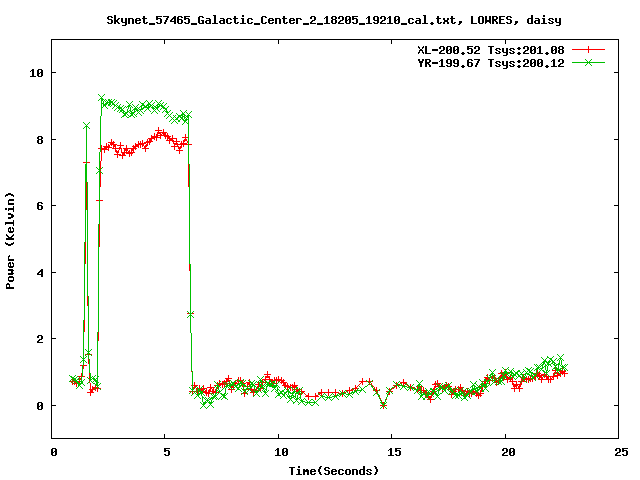This screenshot has width=640, height=480.
Task: Click the Power (Kelvin) axis label
Action: point(10,240)
